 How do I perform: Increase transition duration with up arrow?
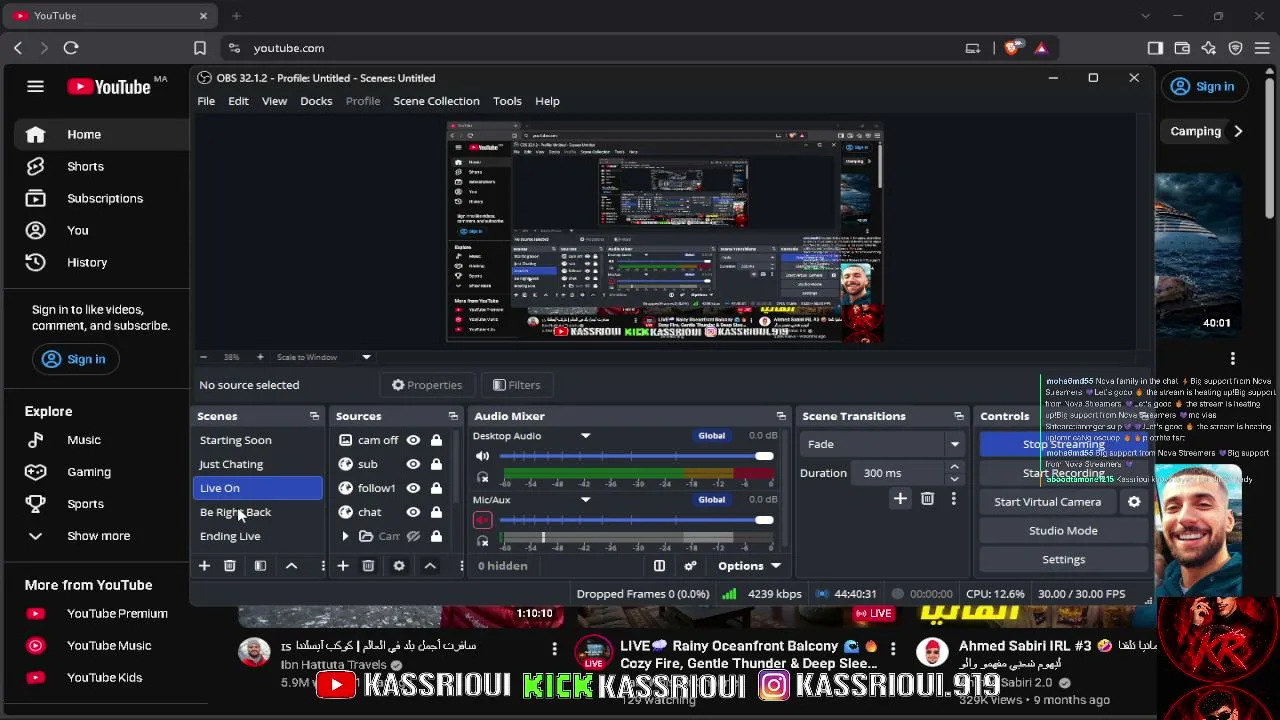tap(954, 467)
